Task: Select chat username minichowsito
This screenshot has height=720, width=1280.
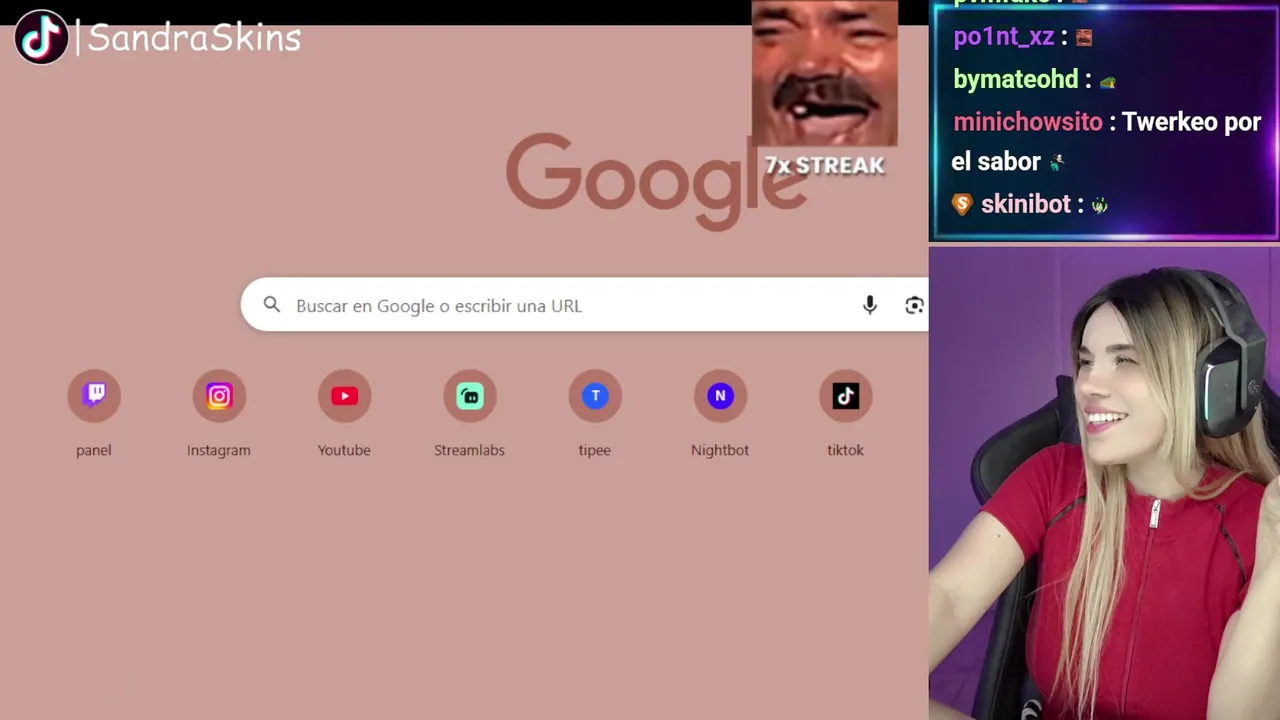Action: point(1028,122)
